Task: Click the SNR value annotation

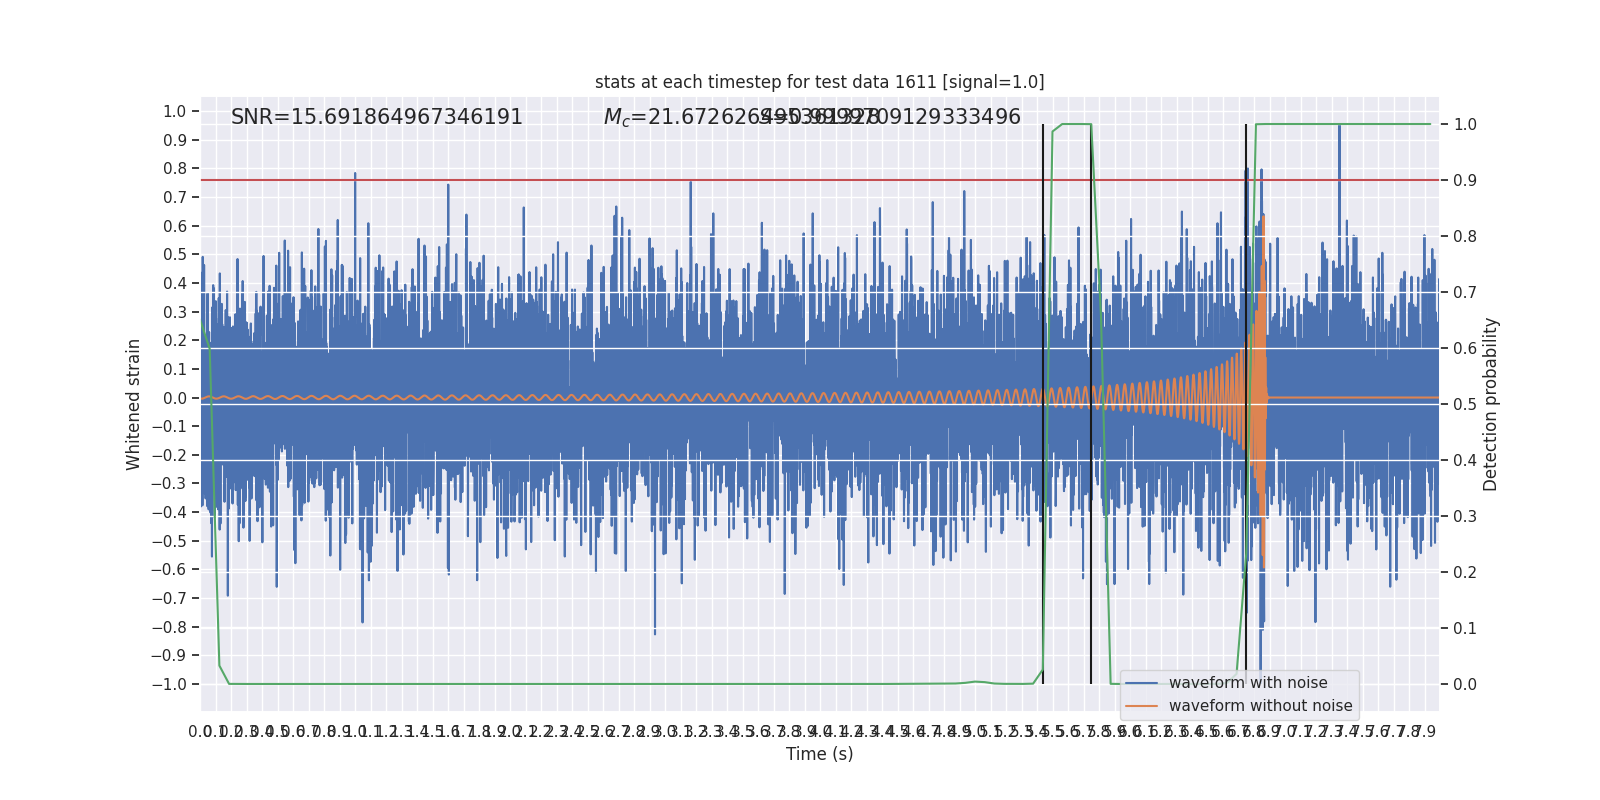Action: coord(377,117)
